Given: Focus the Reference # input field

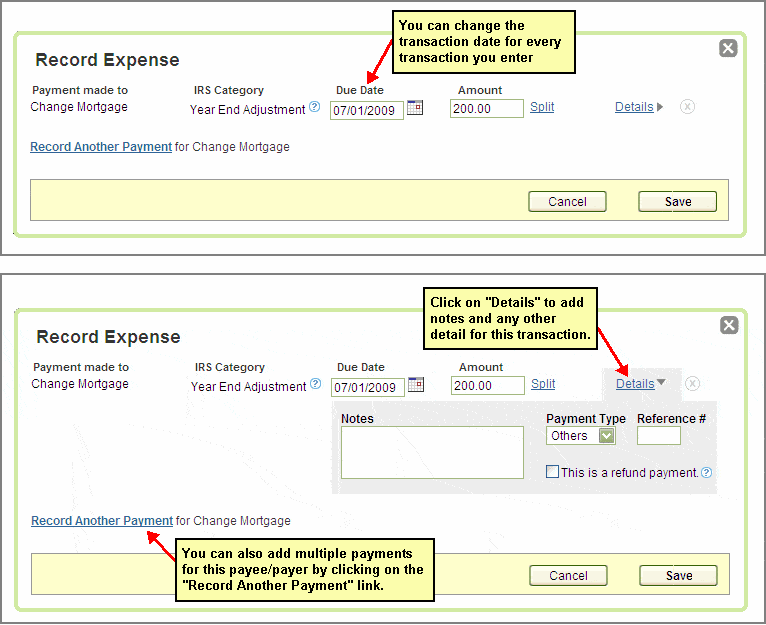Looking at the screenshot, I should click(x=658, y=436).
